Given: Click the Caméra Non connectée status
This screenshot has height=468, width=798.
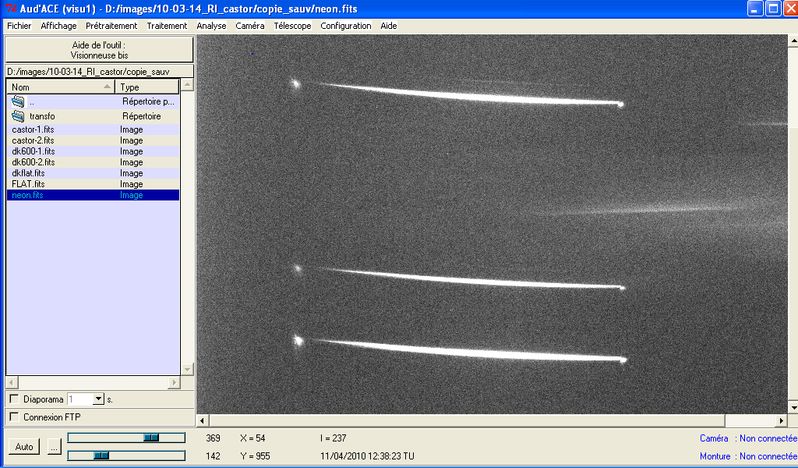Looking at the screenshot, I should coord(748,438).
